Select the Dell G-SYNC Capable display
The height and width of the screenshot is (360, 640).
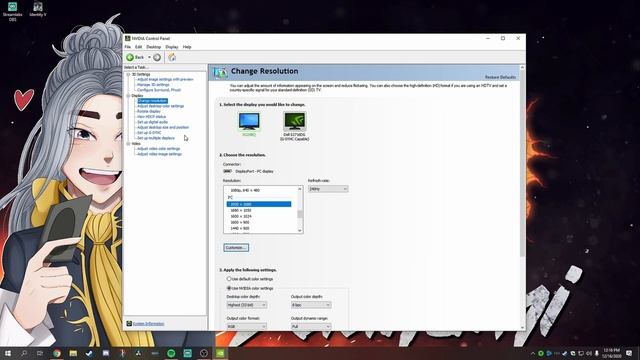pyautogui.click(x=294, y=127)
